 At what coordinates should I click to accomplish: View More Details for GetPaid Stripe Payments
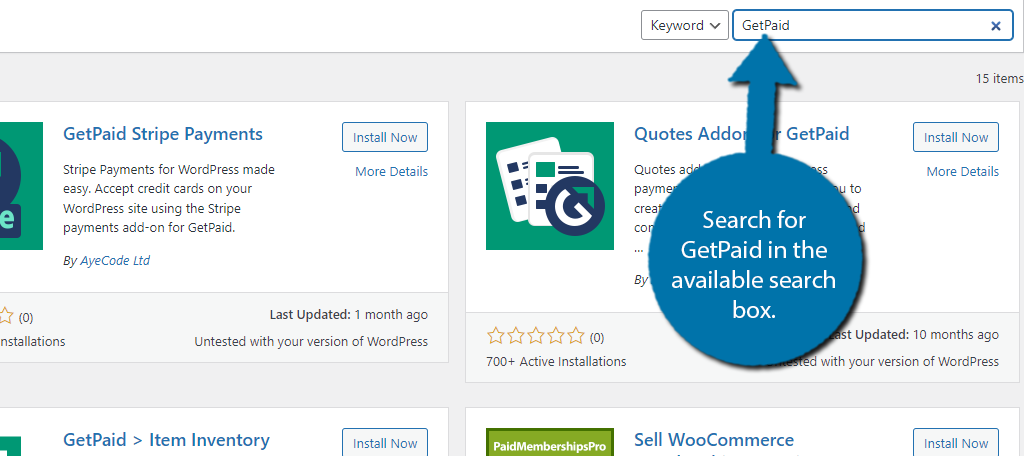(391, 171)
